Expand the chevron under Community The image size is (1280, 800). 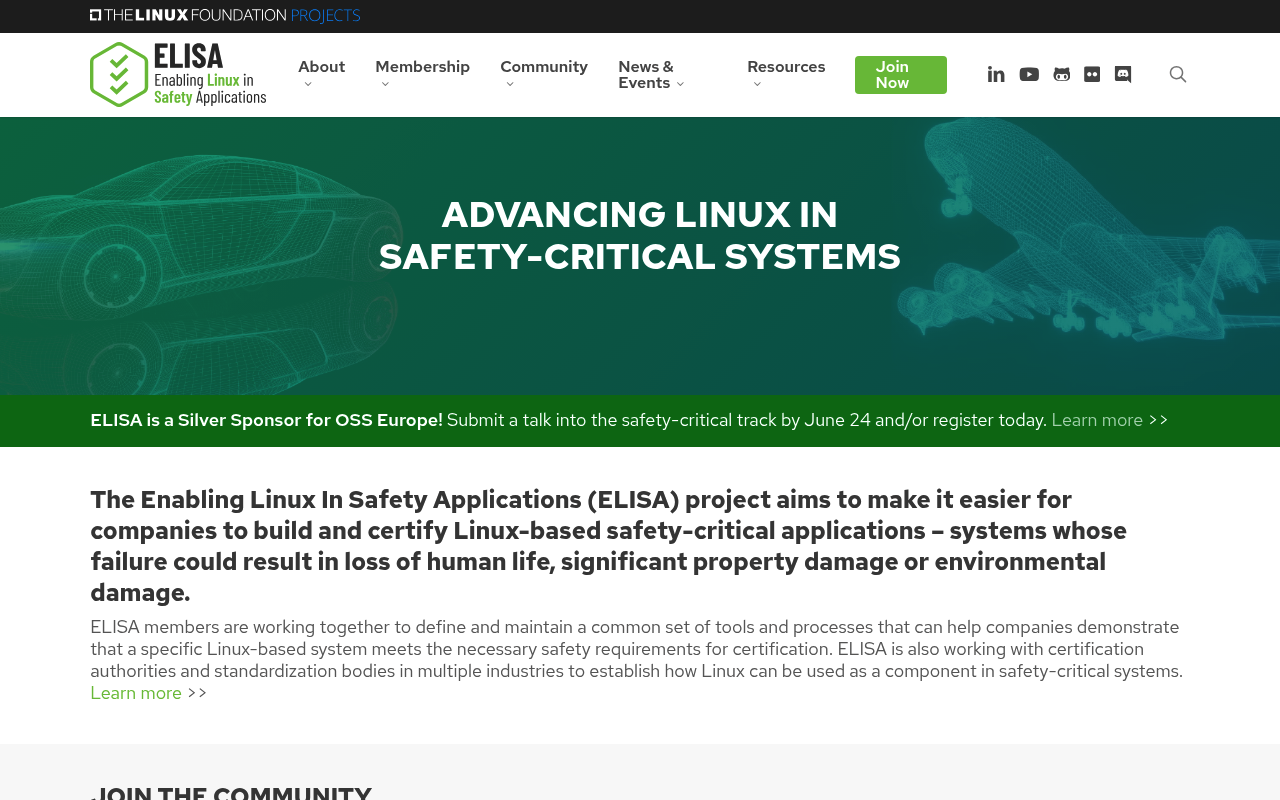pyautogui.click(x=510, y=84)
